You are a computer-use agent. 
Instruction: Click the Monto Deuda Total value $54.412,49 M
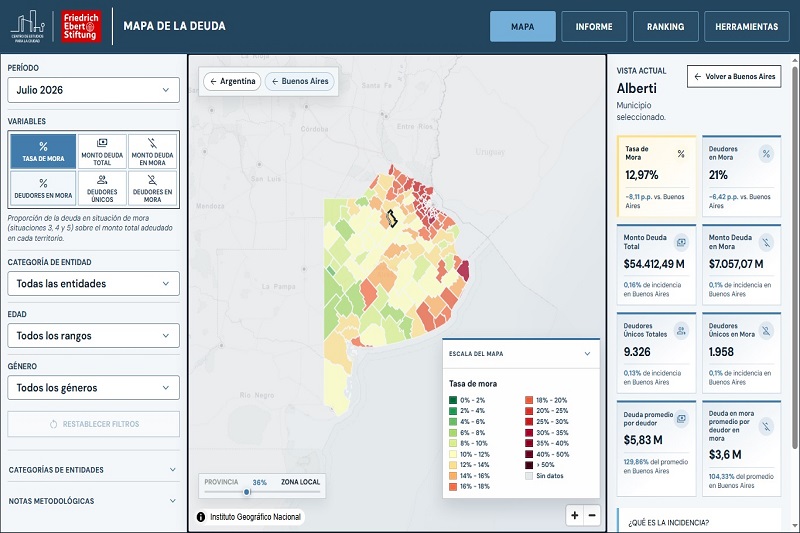point(654,264)
